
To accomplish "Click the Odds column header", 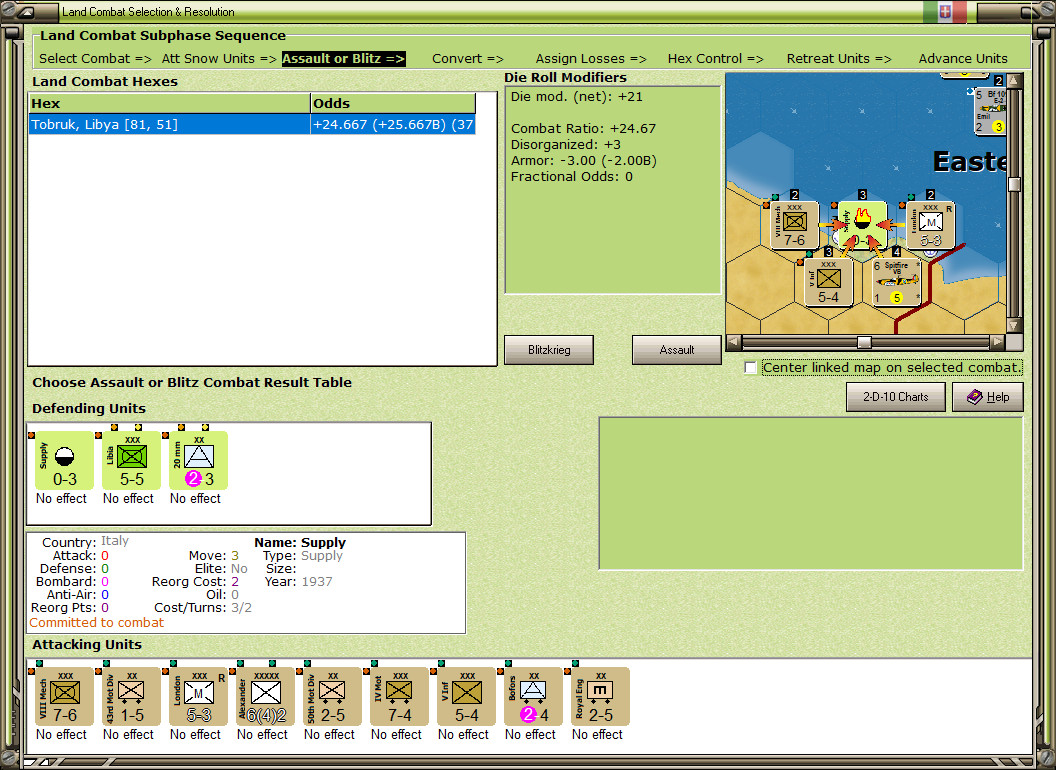I will click(x=393, y=103).
